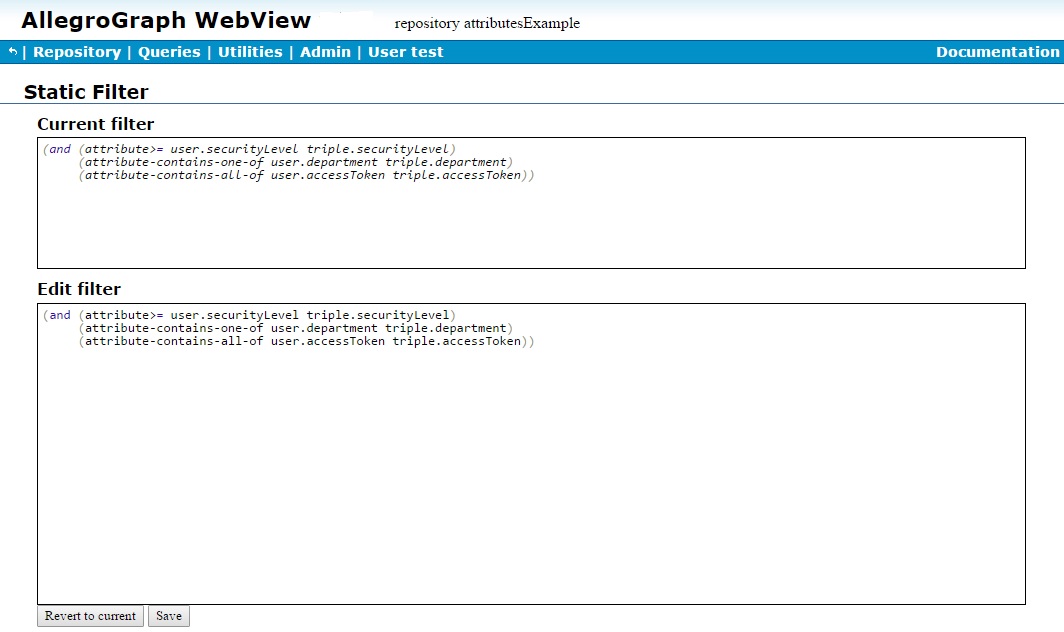Click triple.accessToken text in Current filter
1064x632 pixels.
point(457,175)
